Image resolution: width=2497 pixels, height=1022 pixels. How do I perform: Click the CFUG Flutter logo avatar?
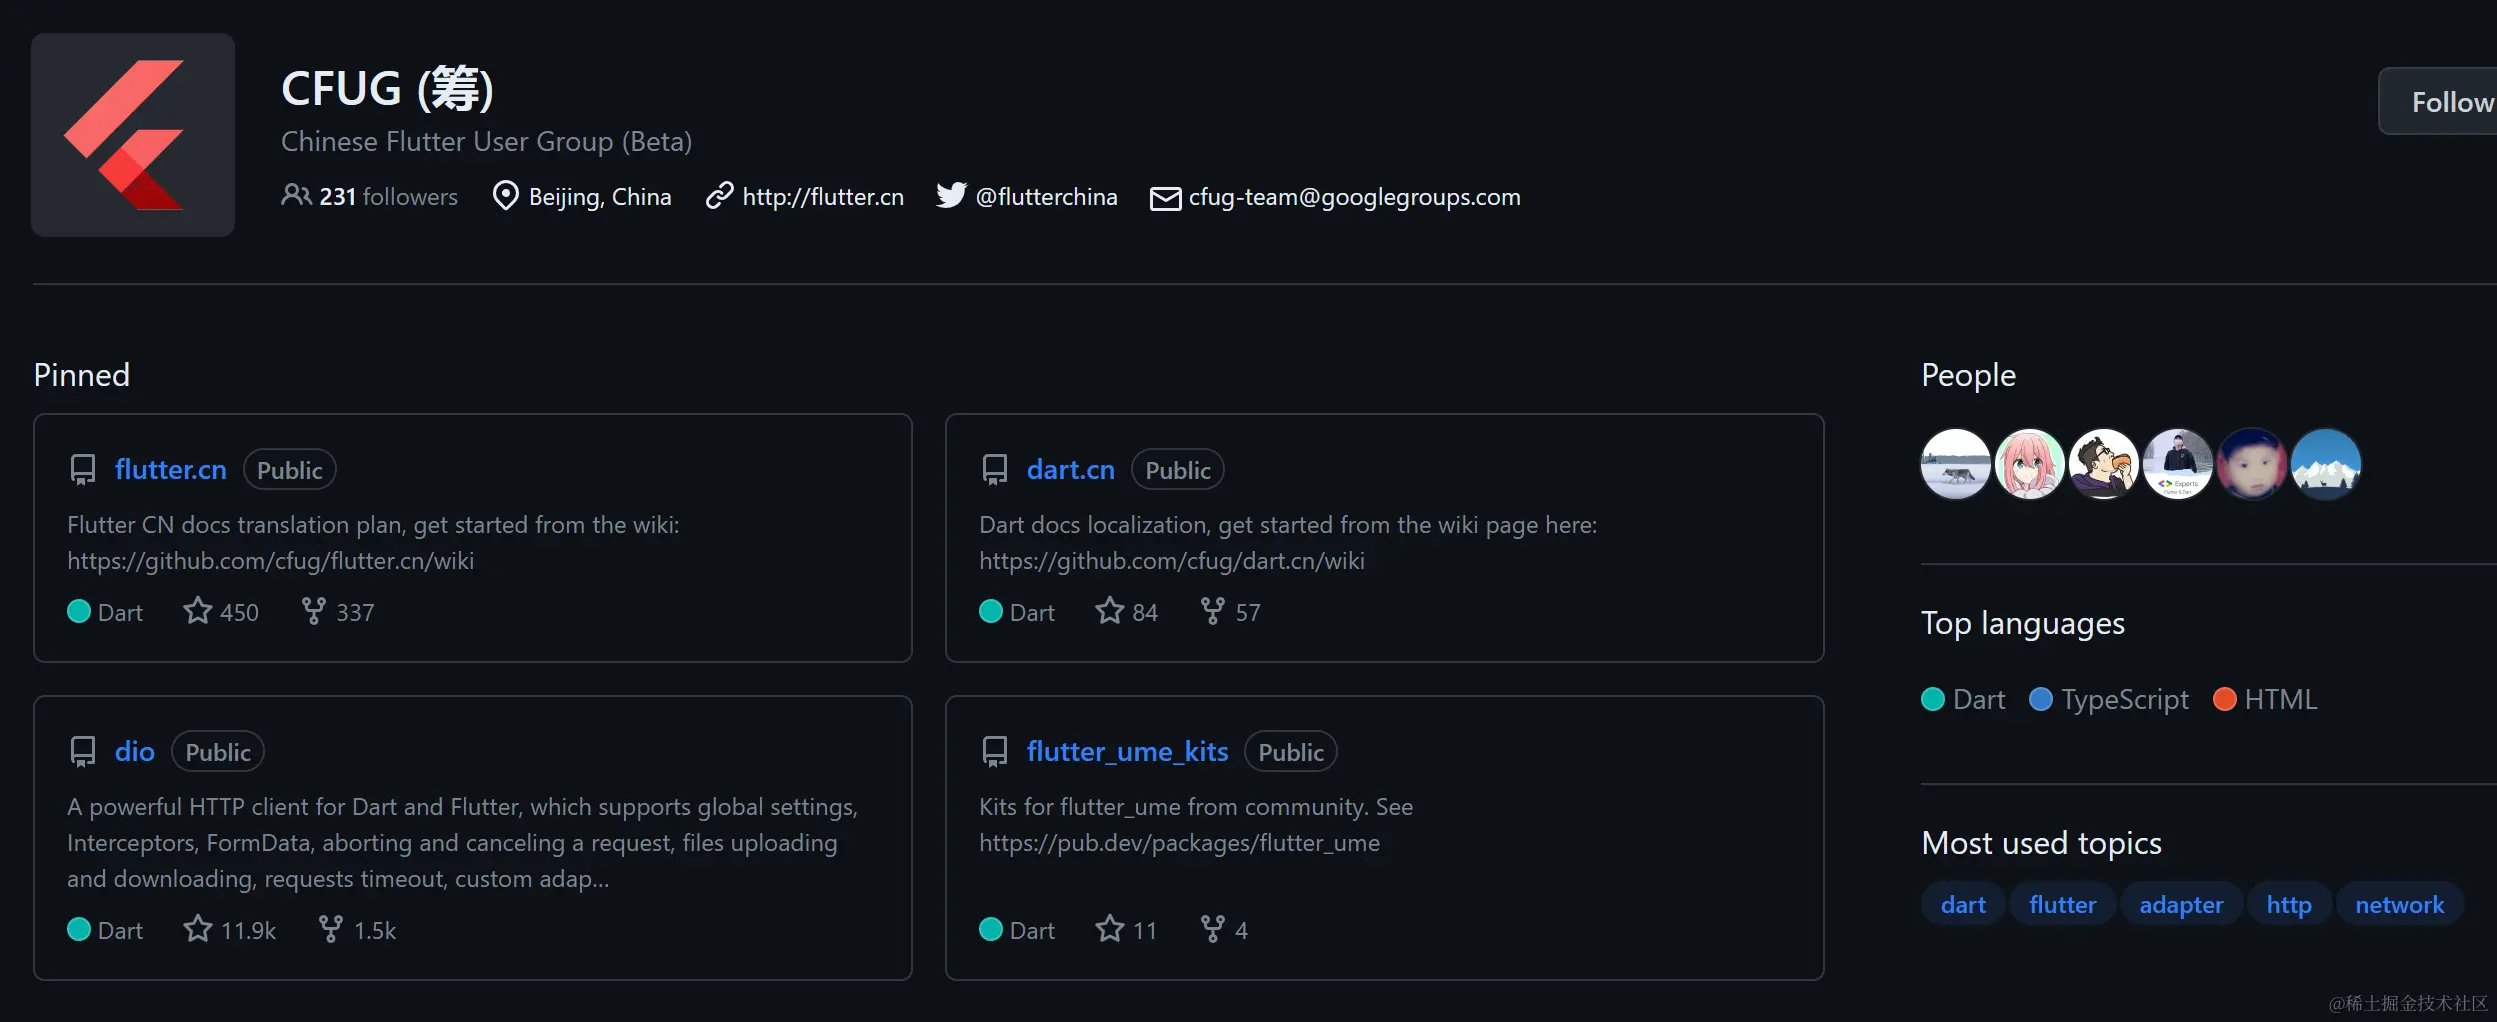pyautogui.click(x=133, y=135)
